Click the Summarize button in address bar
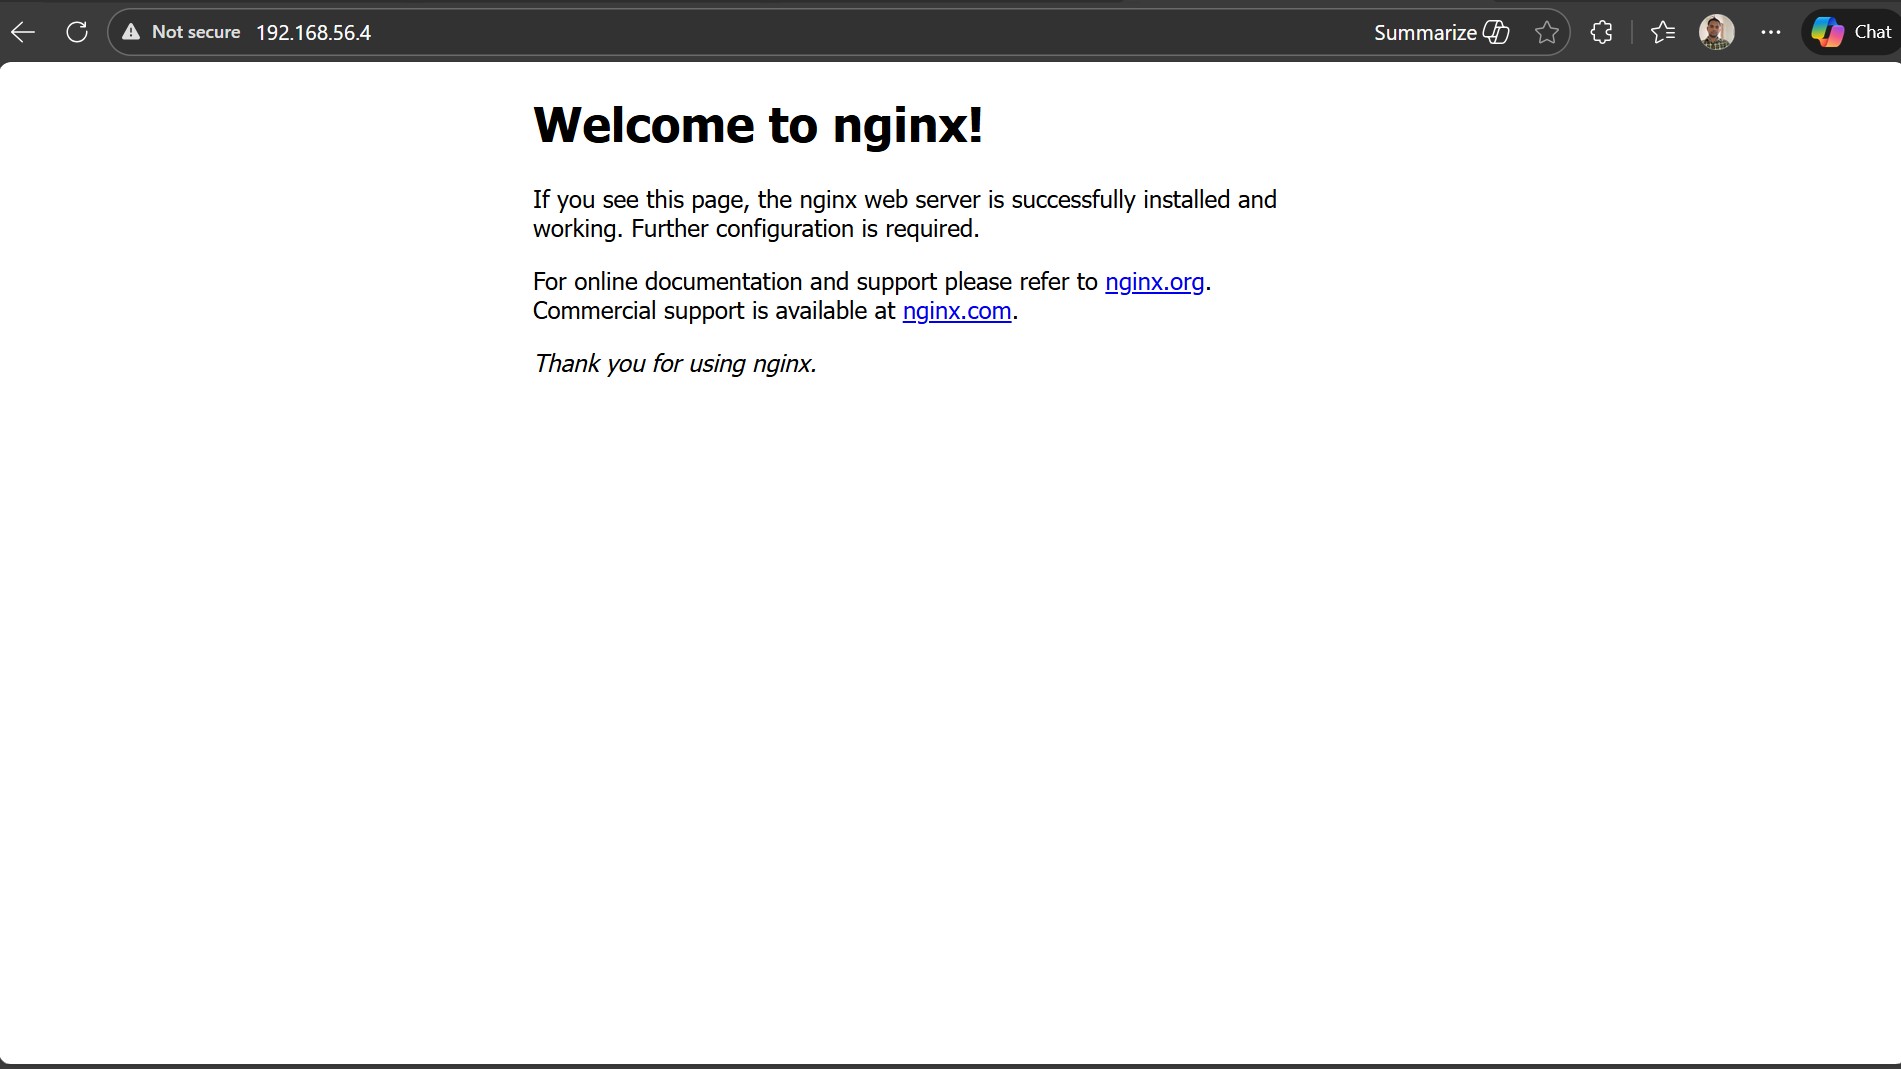Viewport: 1901px width, 1069px height. (1442, 32)
